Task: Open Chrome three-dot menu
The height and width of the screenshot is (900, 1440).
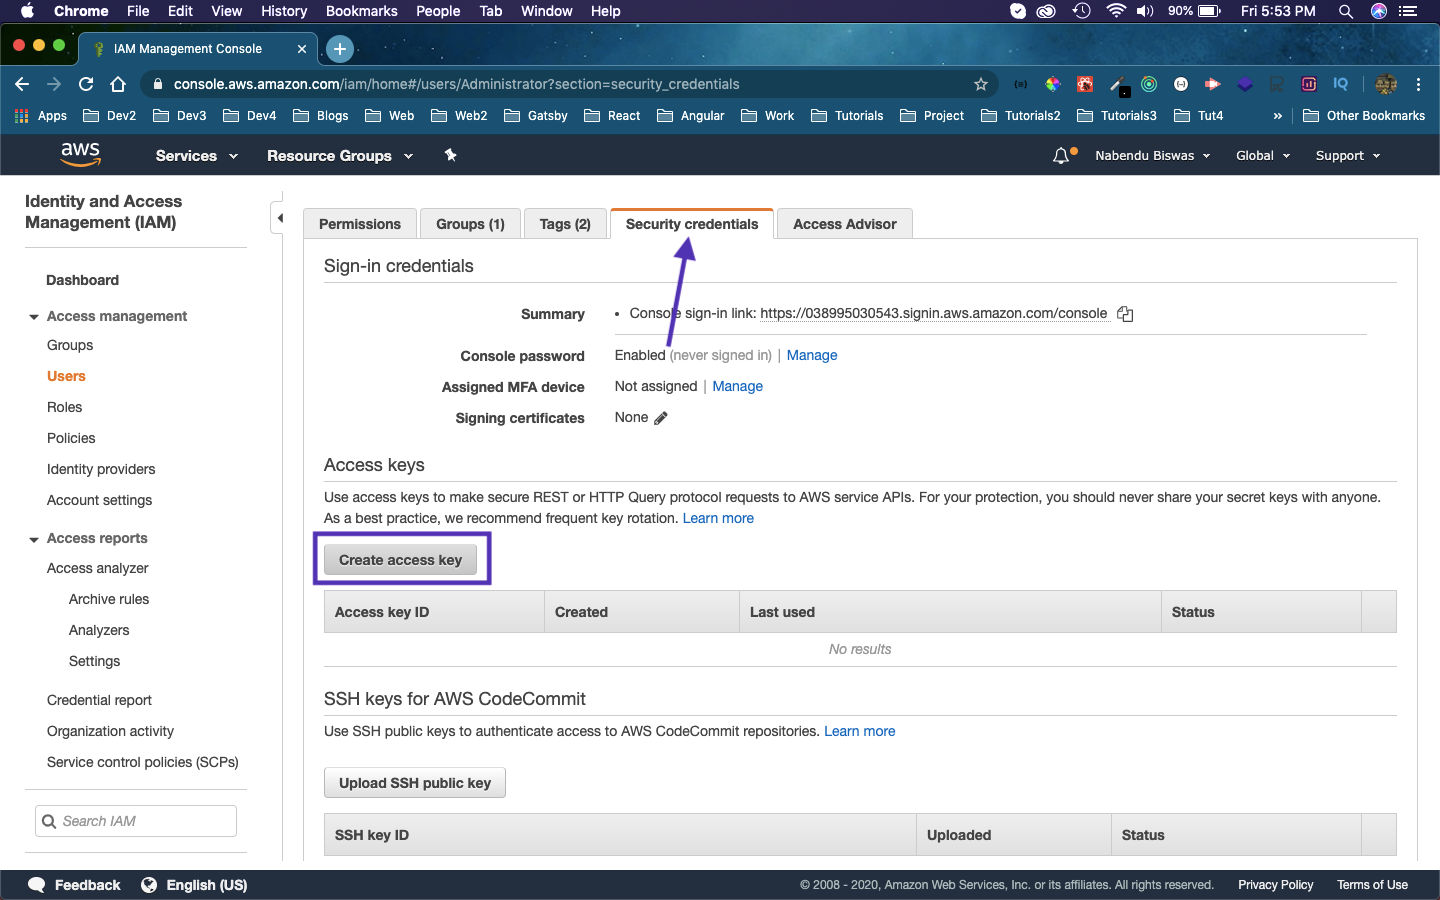Action: [1418, 84]
